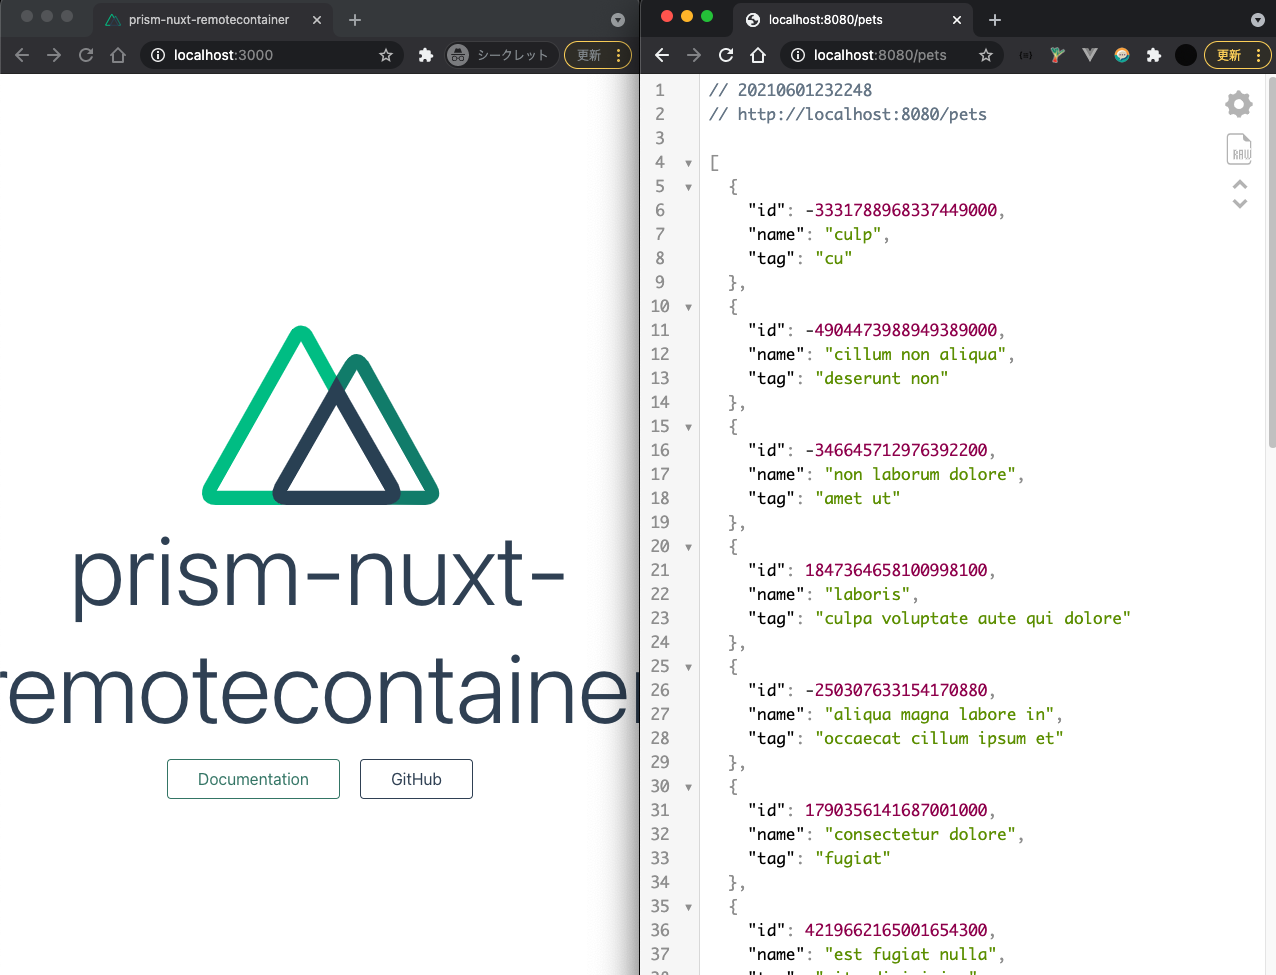The image size is (1276, 975).
Task: Bookmark localhost:3000 with the star icon
Action: click(x=386, y=55)
